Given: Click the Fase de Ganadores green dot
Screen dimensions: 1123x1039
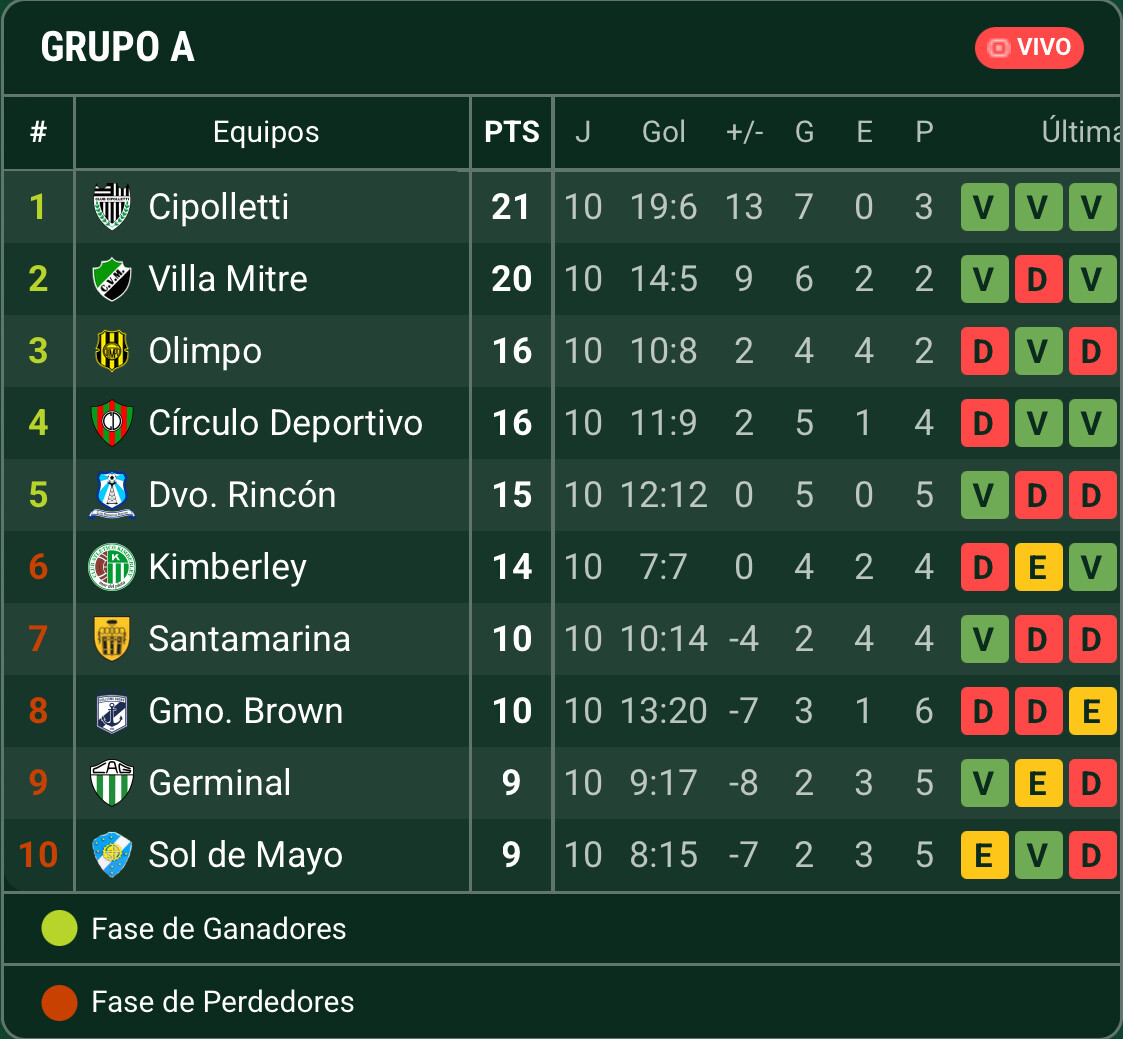Looking at the screenshot, I should point(59,928).
